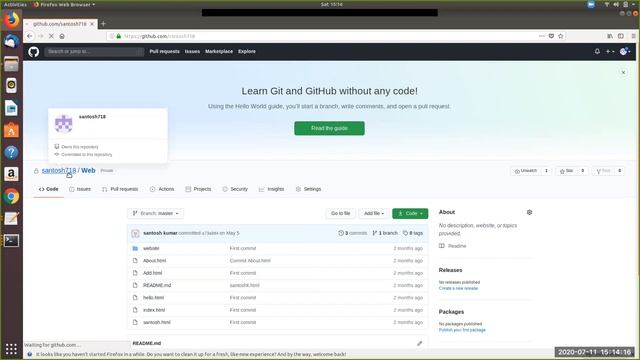Open Pull requests in top navigation
Image resolution: width=640 pixels, height=360 pixels.
pyautogui.click(x=164, y=51)
